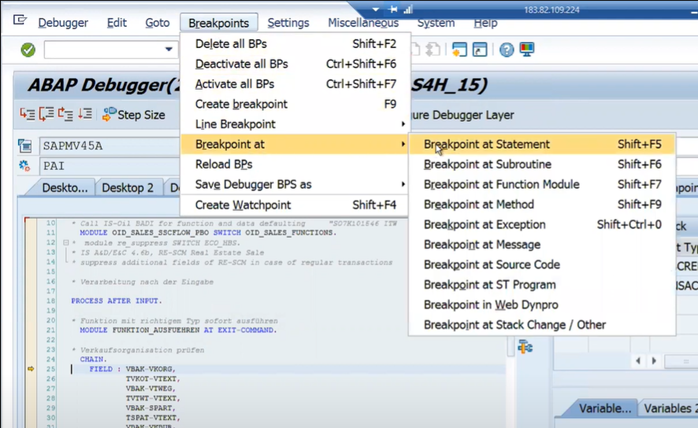Open the Edit menu
This screenshot has width=698, height=428.
[117, 23]
